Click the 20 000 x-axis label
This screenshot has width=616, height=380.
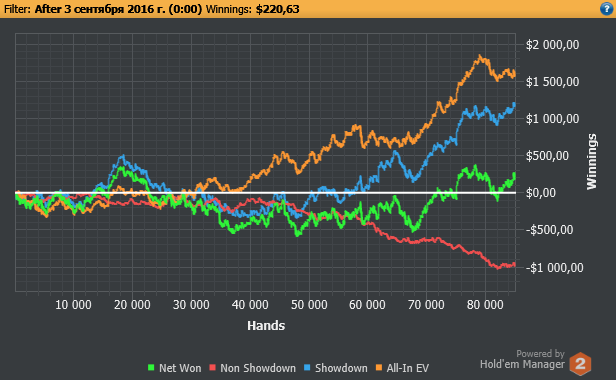coord(132,305)
